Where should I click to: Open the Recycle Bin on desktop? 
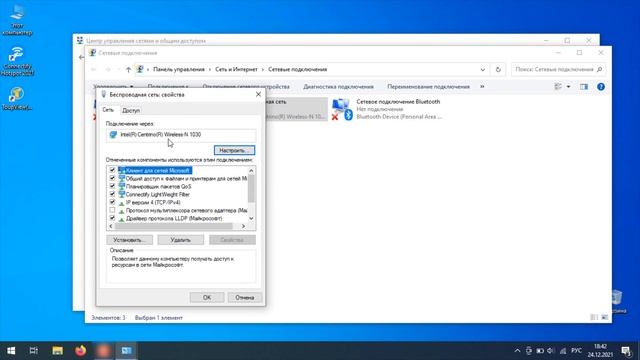click(x=617, y=301)
